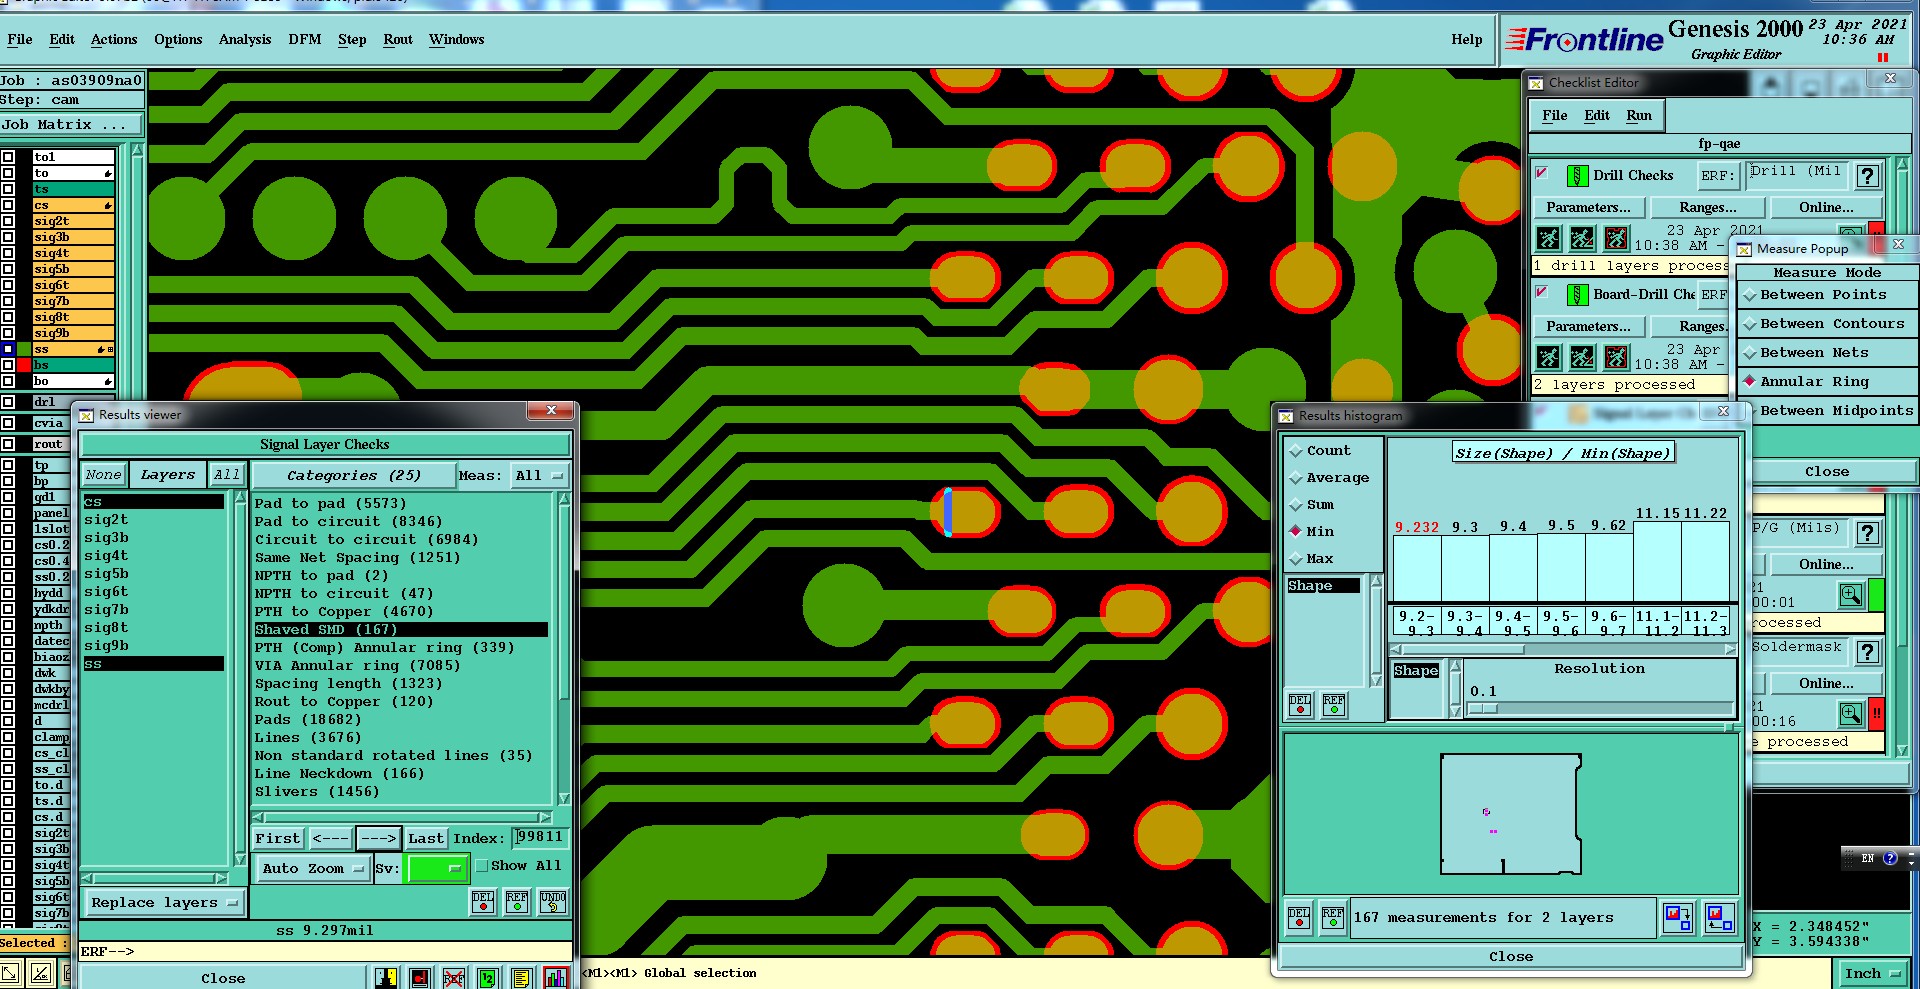Open histogram chart icon in Results viewer

tap(556, 977)
